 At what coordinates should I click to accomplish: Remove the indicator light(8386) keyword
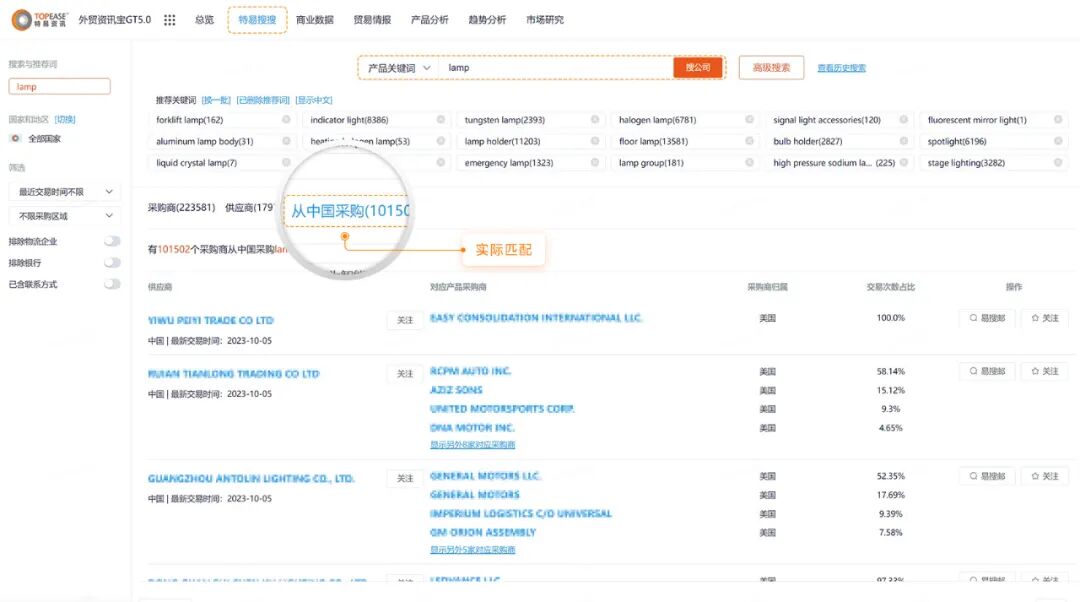tap(440, 120)
